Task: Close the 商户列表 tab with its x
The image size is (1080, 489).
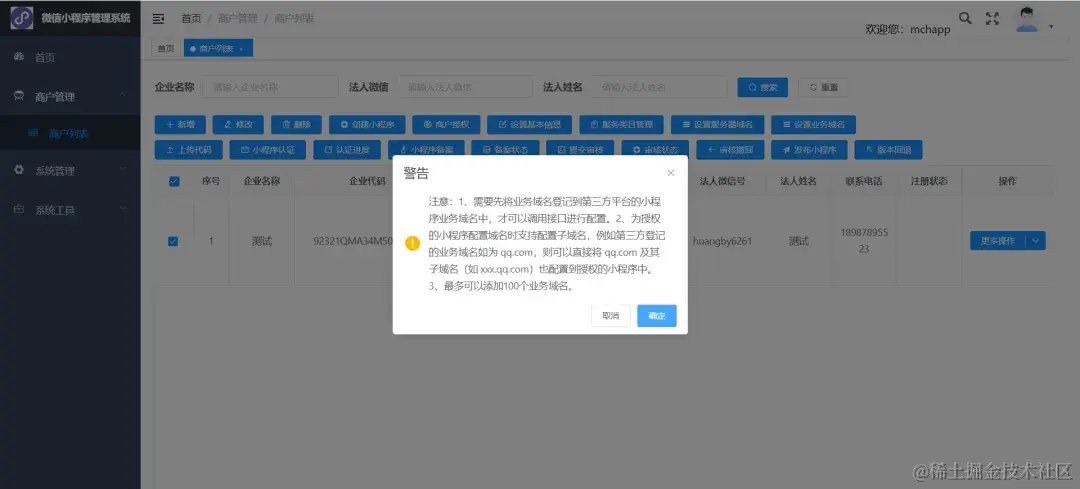Action: click(x=241, y=49)
